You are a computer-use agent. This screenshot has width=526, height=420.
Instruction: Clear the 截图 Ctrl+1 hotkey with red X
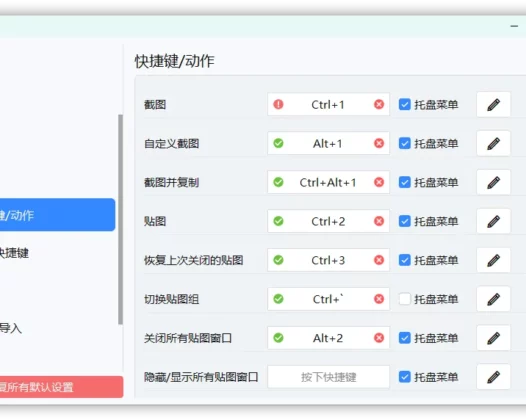tap(379, 104)
